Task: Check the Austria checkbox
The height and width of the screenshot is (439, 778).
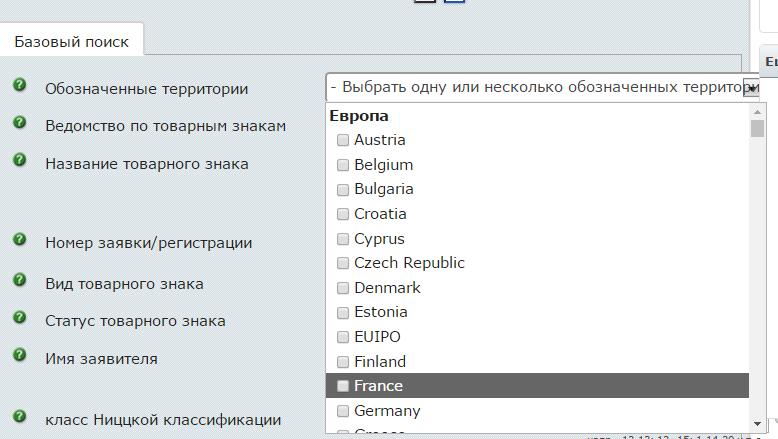Action: coord(343,140)
